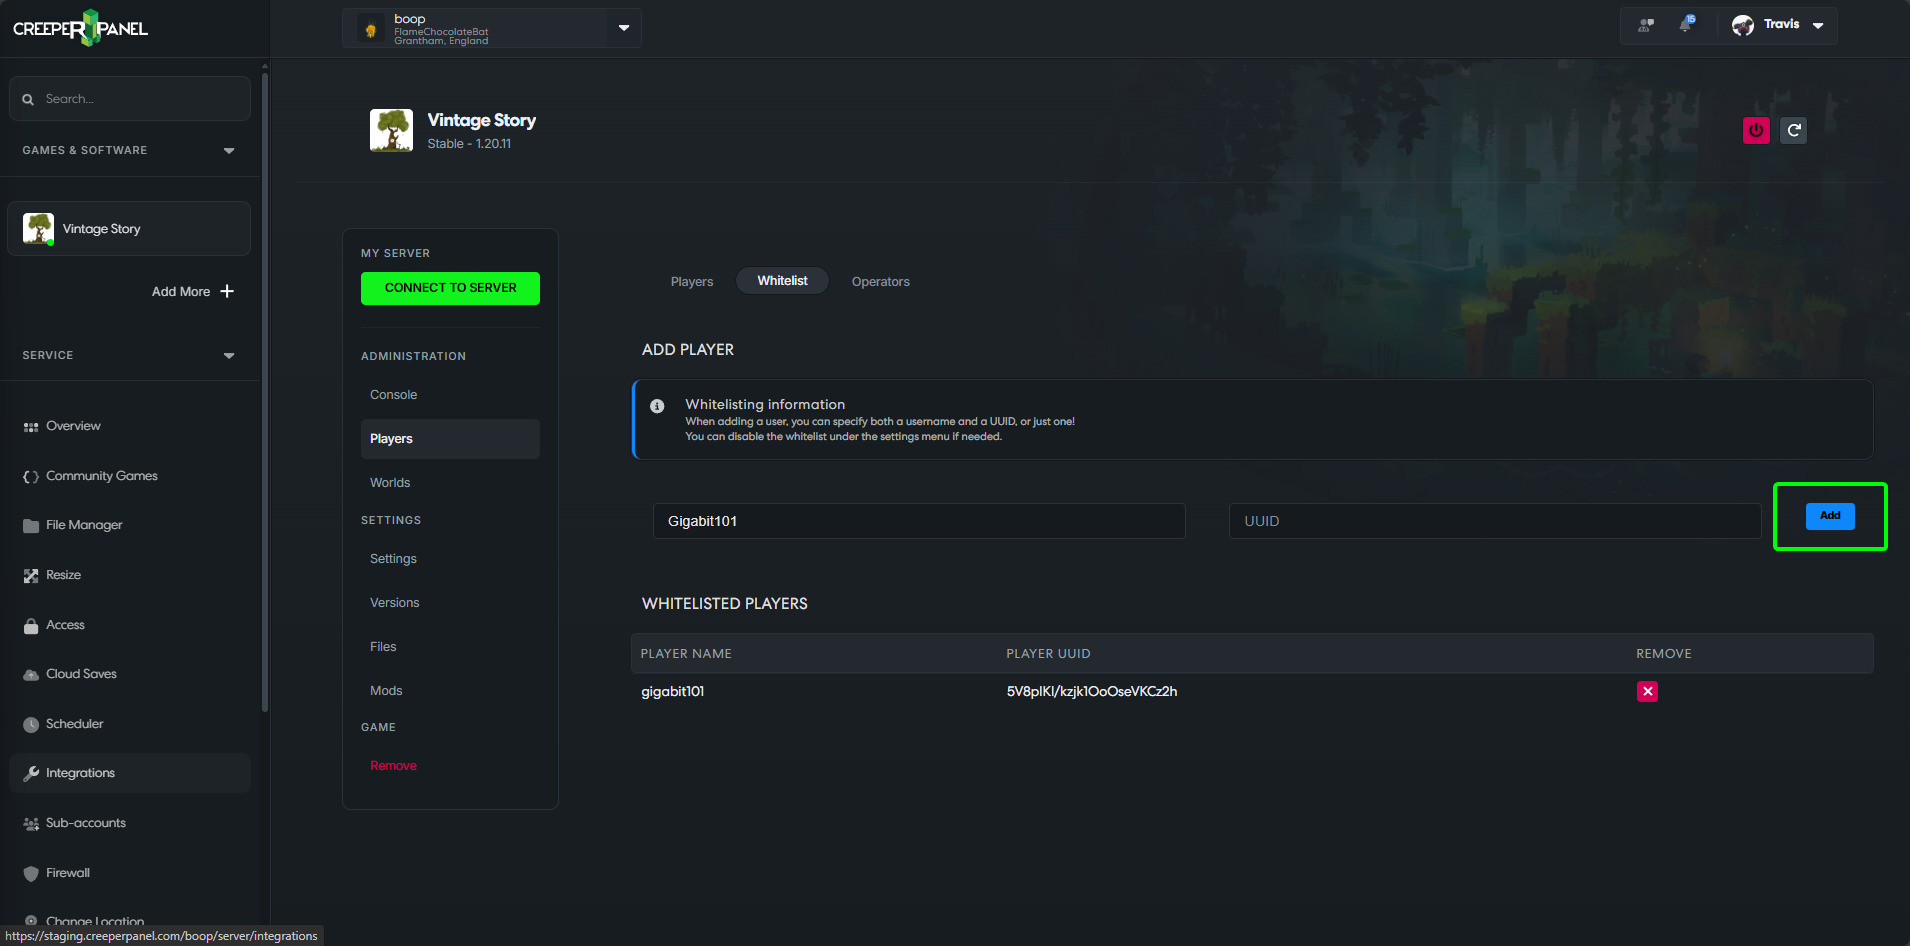Switch to the Players tab
The width and height of the screenshot is (1910, 946).
click(x=692, y=281)
